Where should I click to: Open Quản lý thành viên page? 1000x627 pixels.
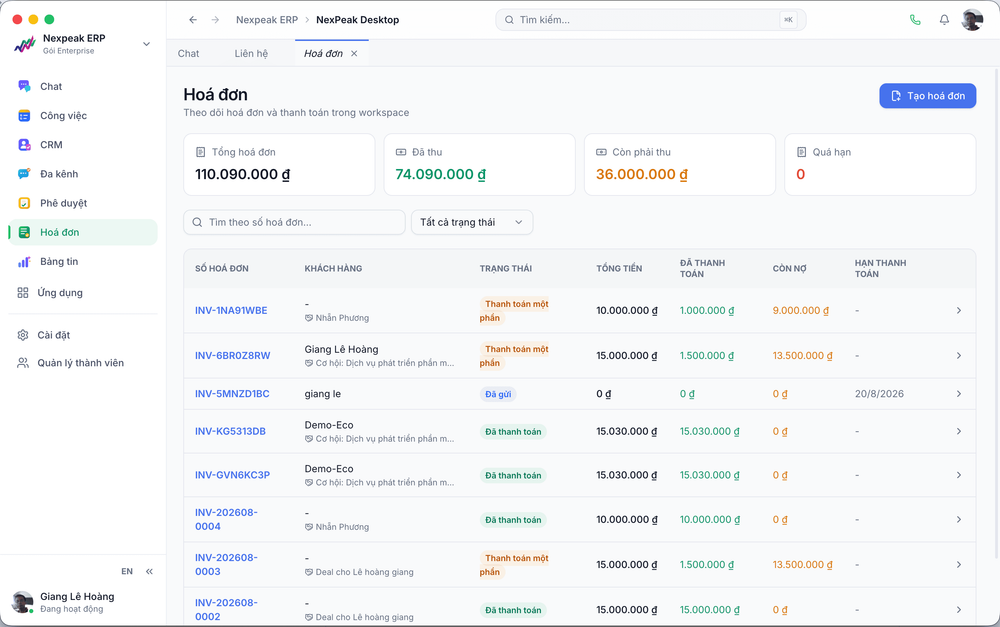83,363
